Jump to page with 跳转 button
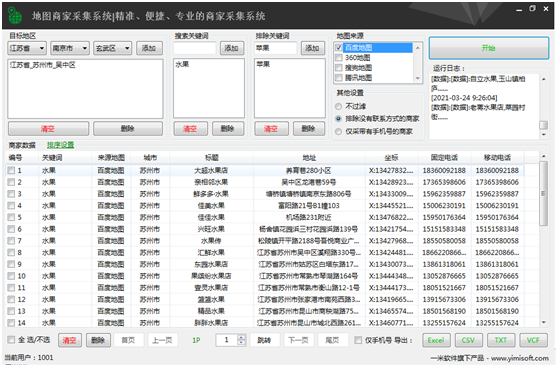 click(264, 340)
